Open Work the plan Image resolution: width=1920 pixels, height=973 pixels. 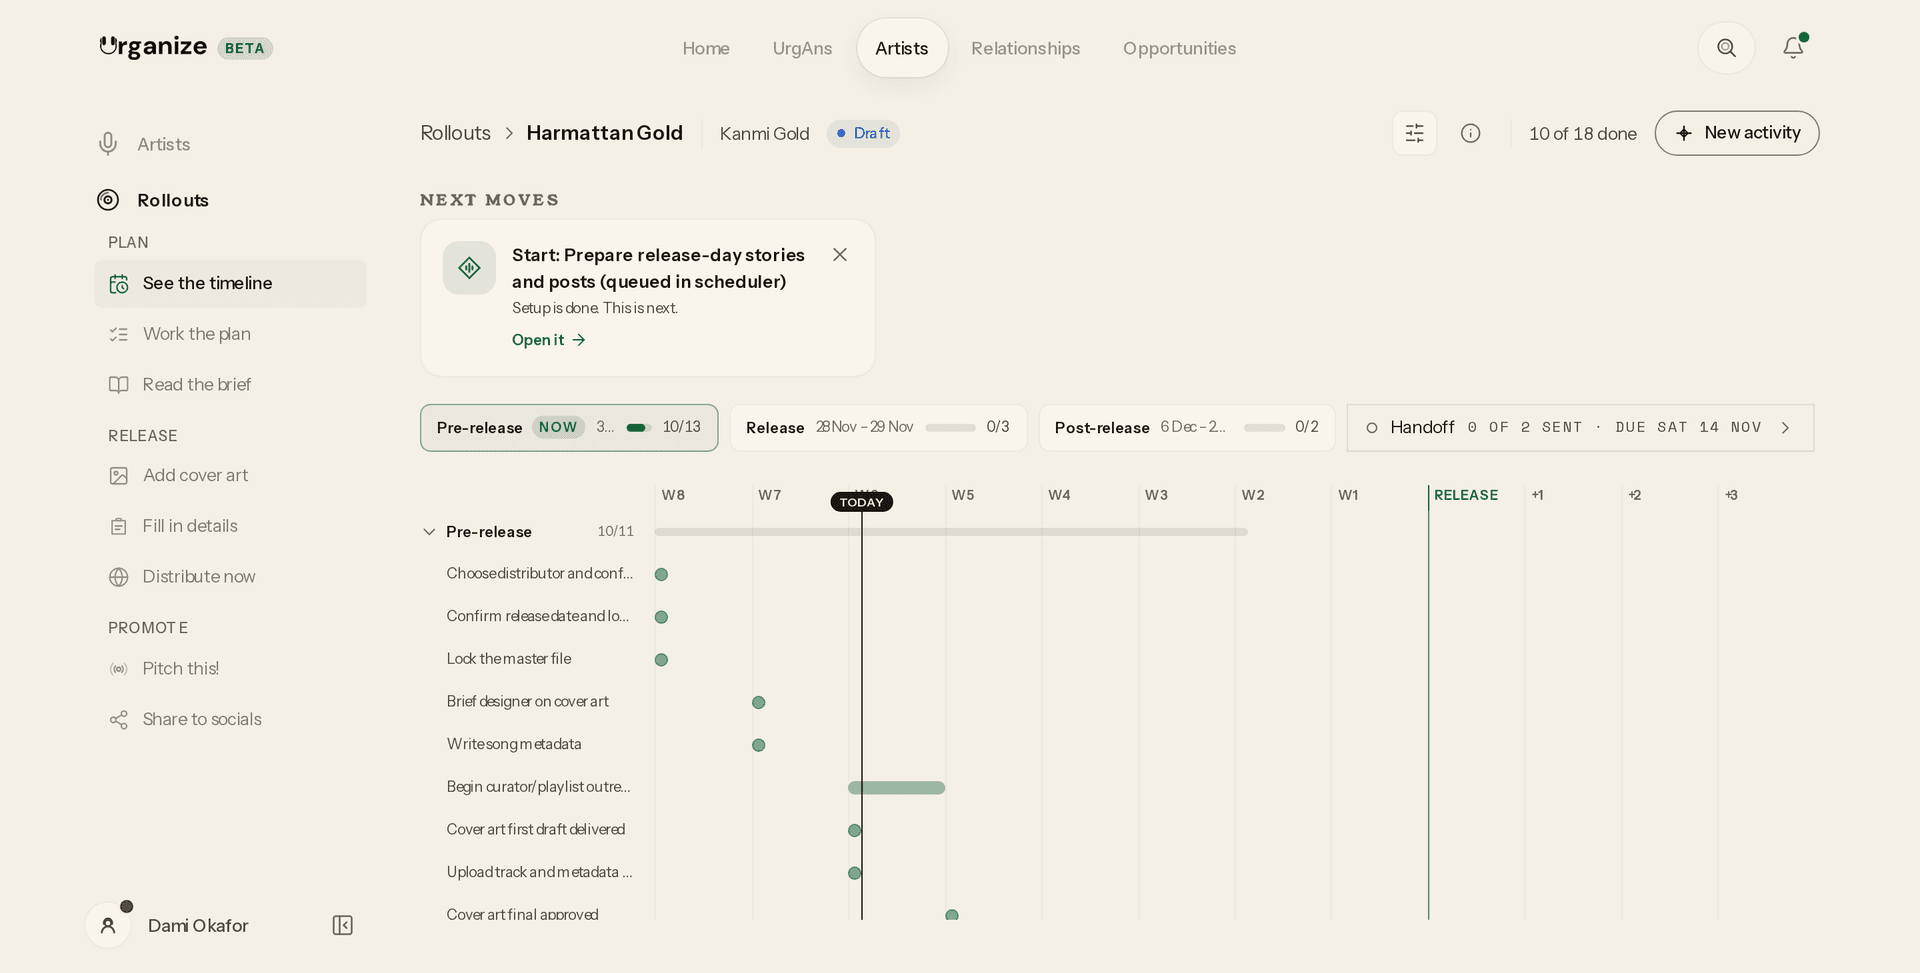pyautogui.click(x=231, y=334)
